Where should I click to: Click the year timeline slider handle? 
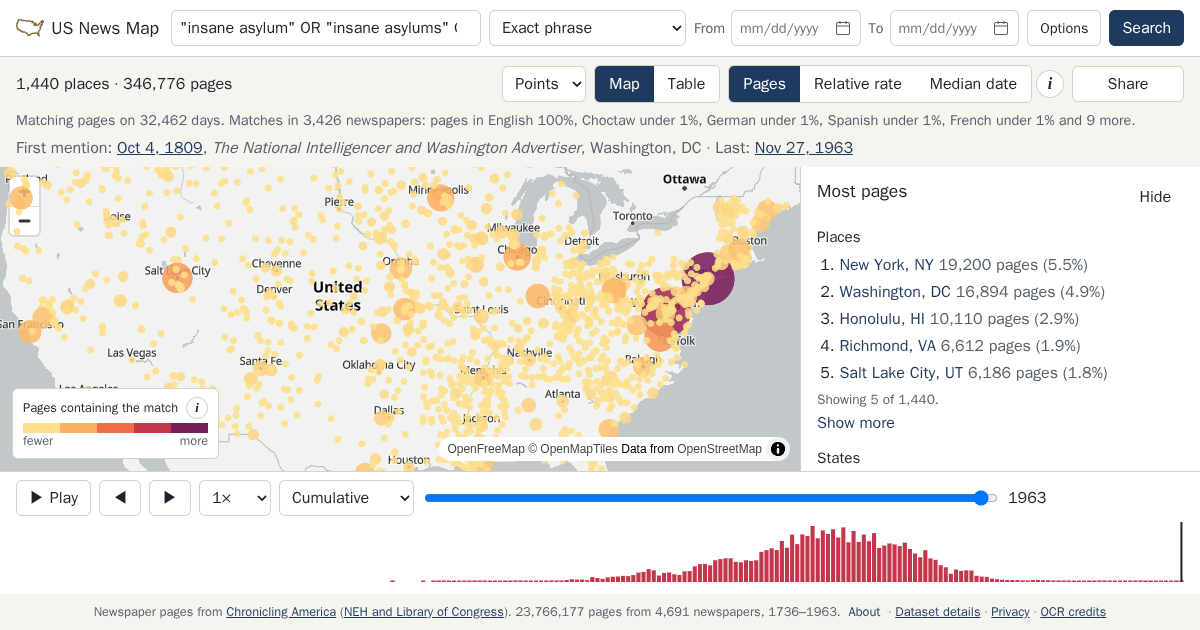click(x=981, y=498)
